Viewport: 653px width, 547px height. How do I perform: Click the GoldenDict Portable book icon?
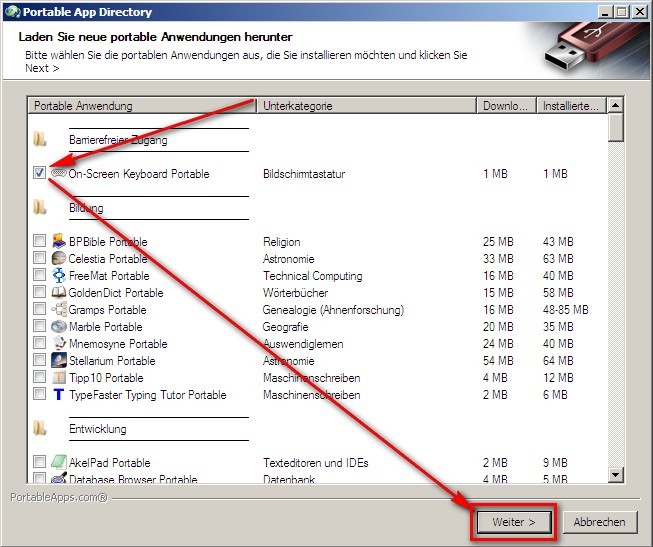click(x=59, y=292)
